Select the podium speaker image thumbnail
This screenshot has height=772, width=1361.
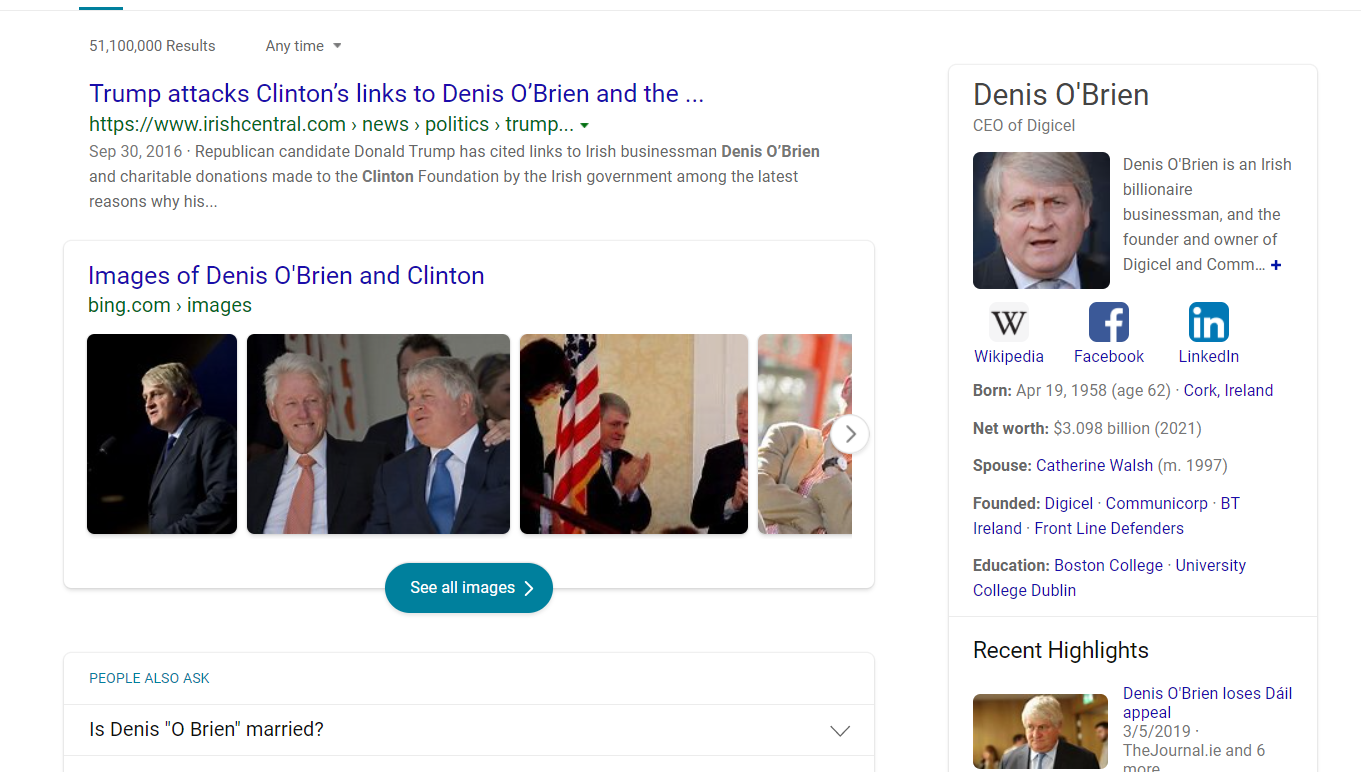tap(162, 434)
